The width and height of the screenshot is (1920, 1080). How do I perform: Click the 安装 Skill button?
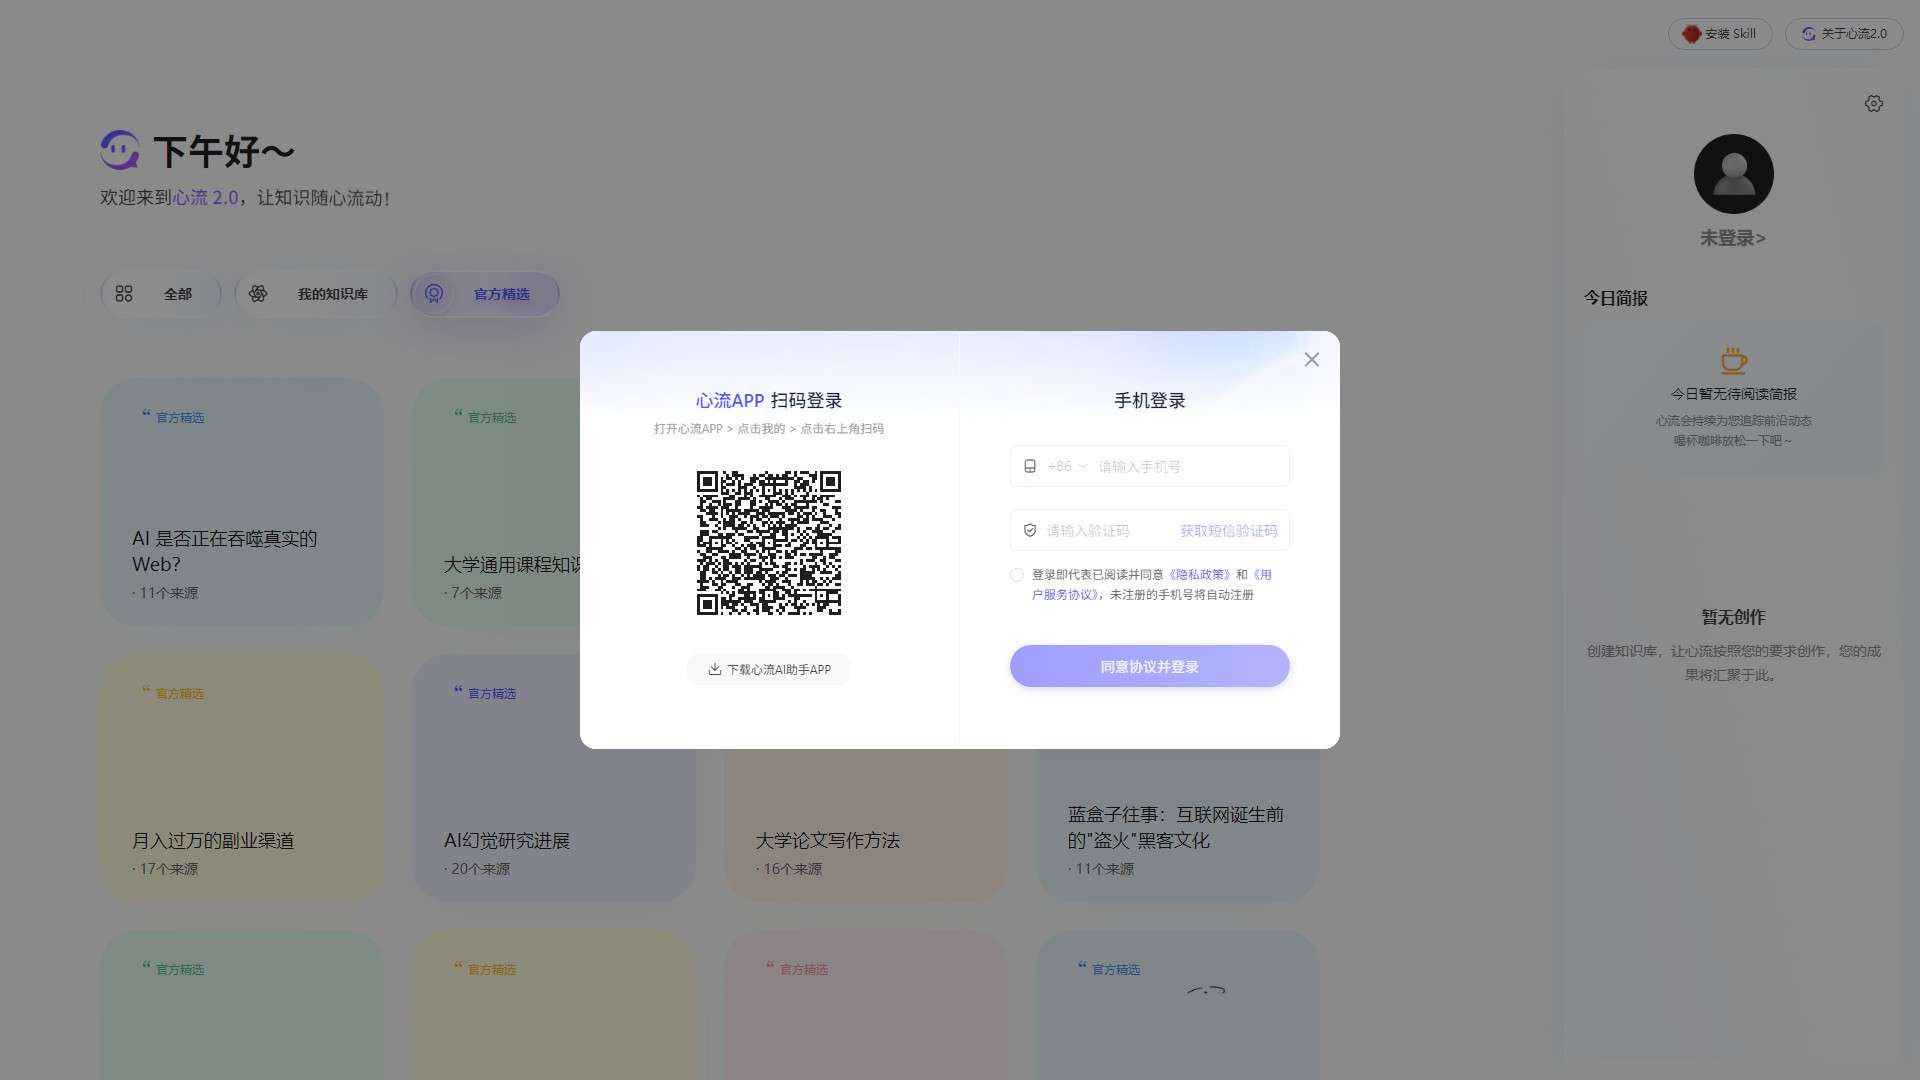(x=1720, y=34)
